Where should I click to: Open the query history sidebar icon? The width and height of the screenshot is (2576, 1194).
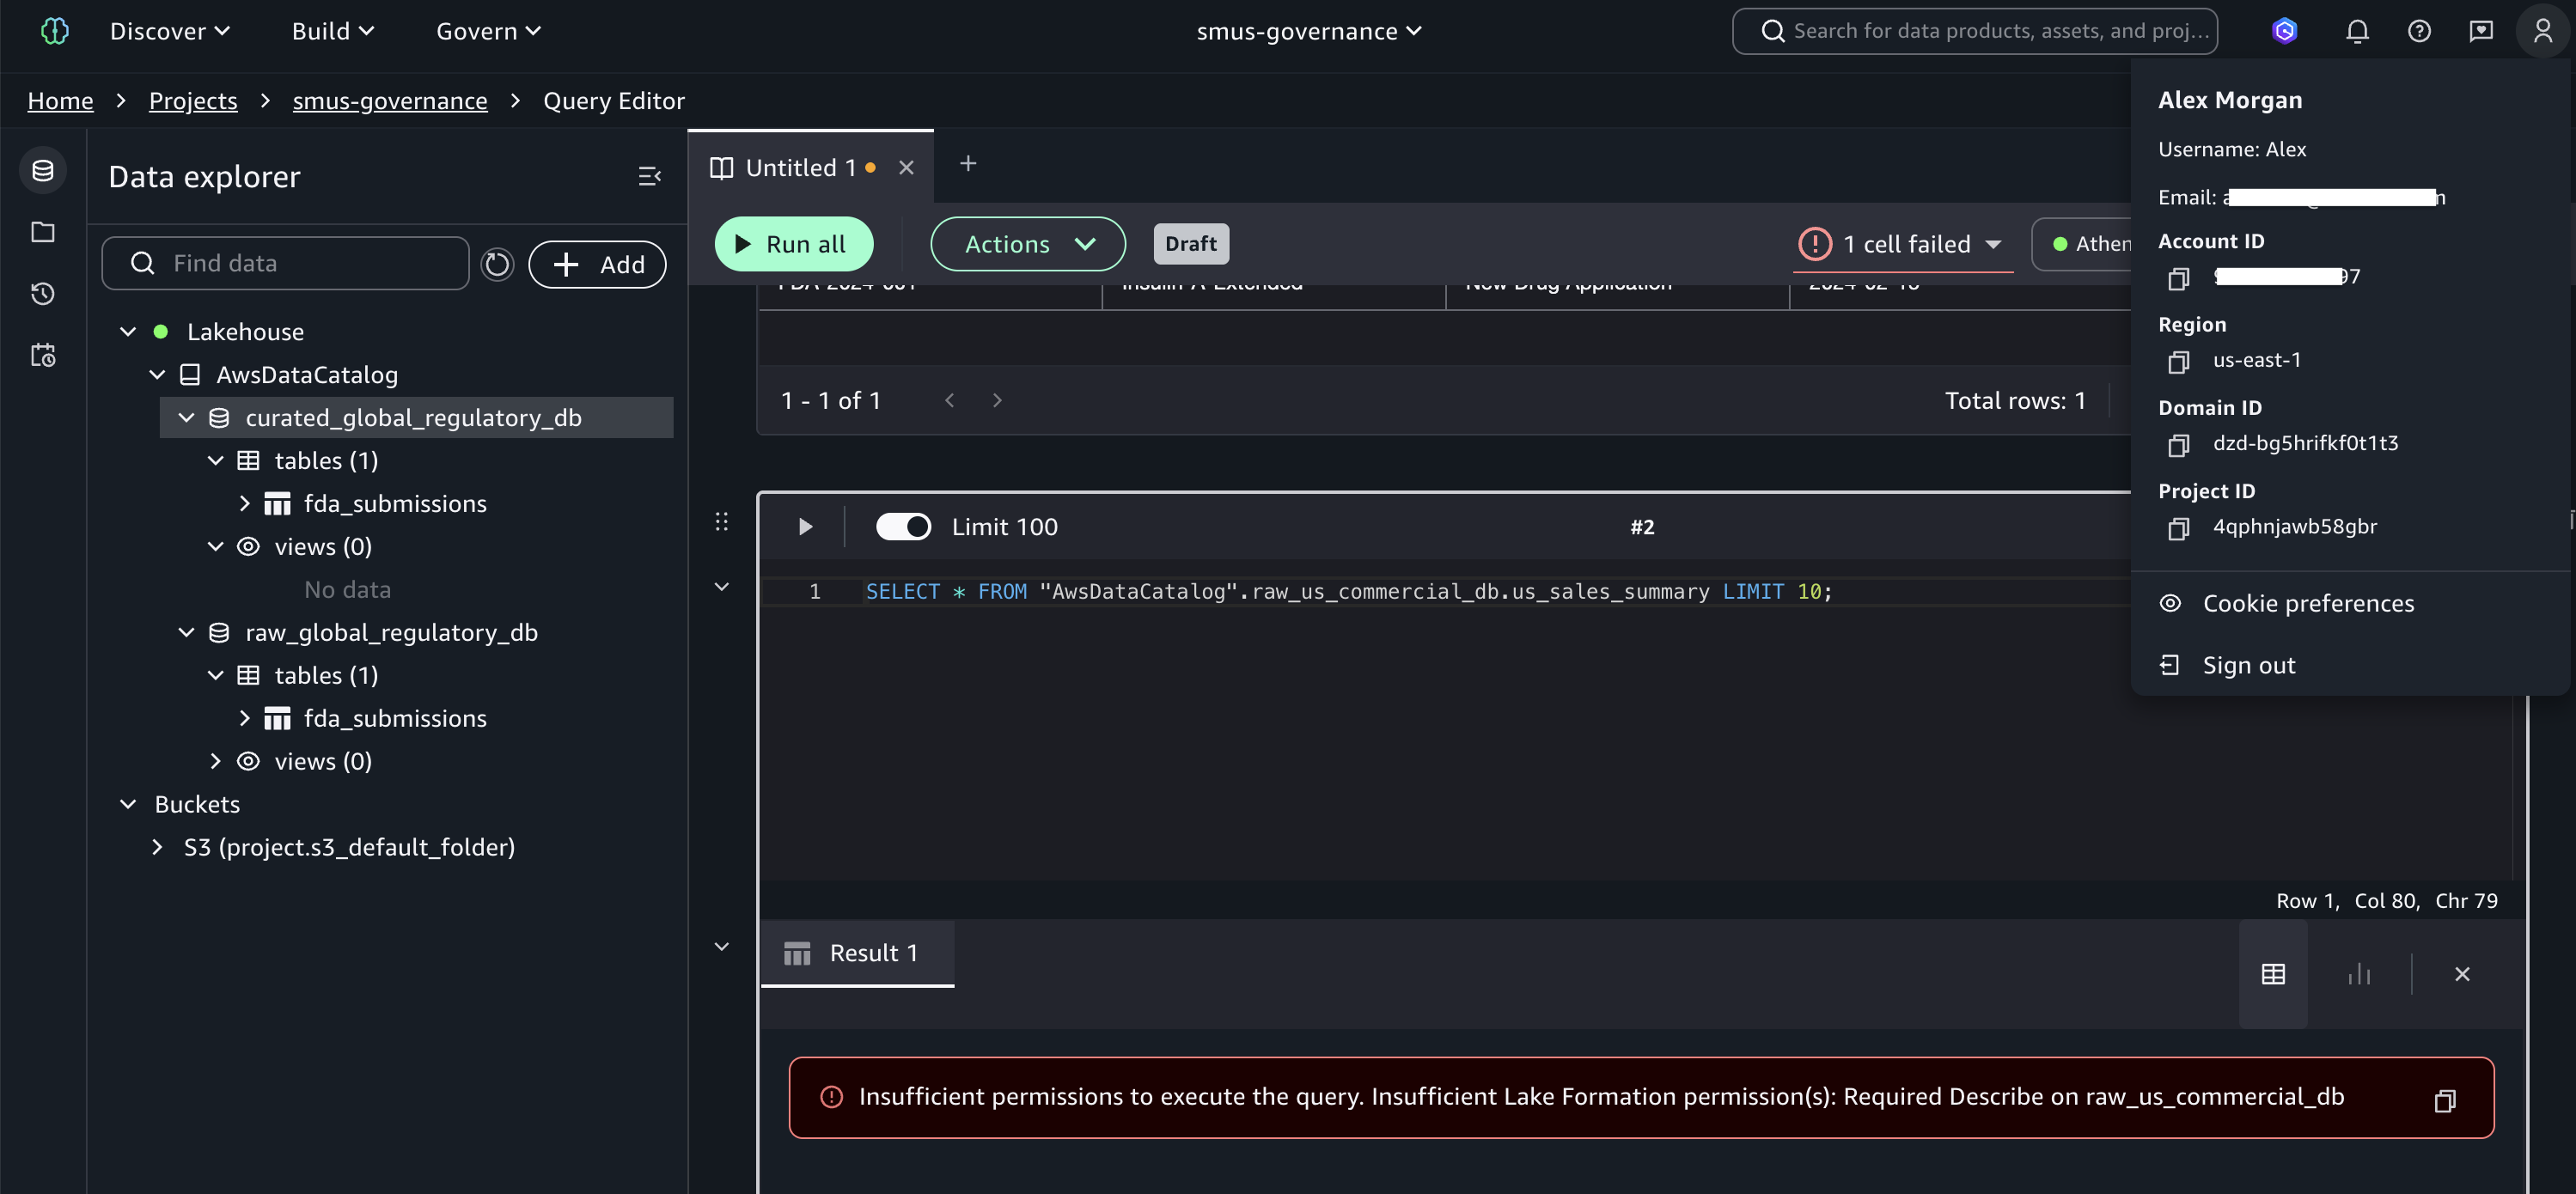click(x=43, y=293)
